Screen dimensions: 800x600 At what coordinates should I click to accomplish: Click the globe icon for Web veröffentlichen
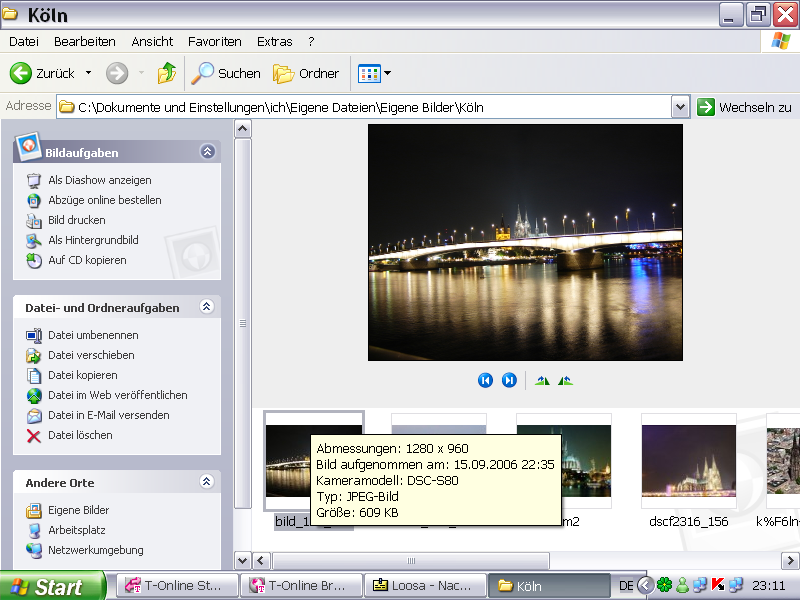pyautogui.click(x=34, y=395)
